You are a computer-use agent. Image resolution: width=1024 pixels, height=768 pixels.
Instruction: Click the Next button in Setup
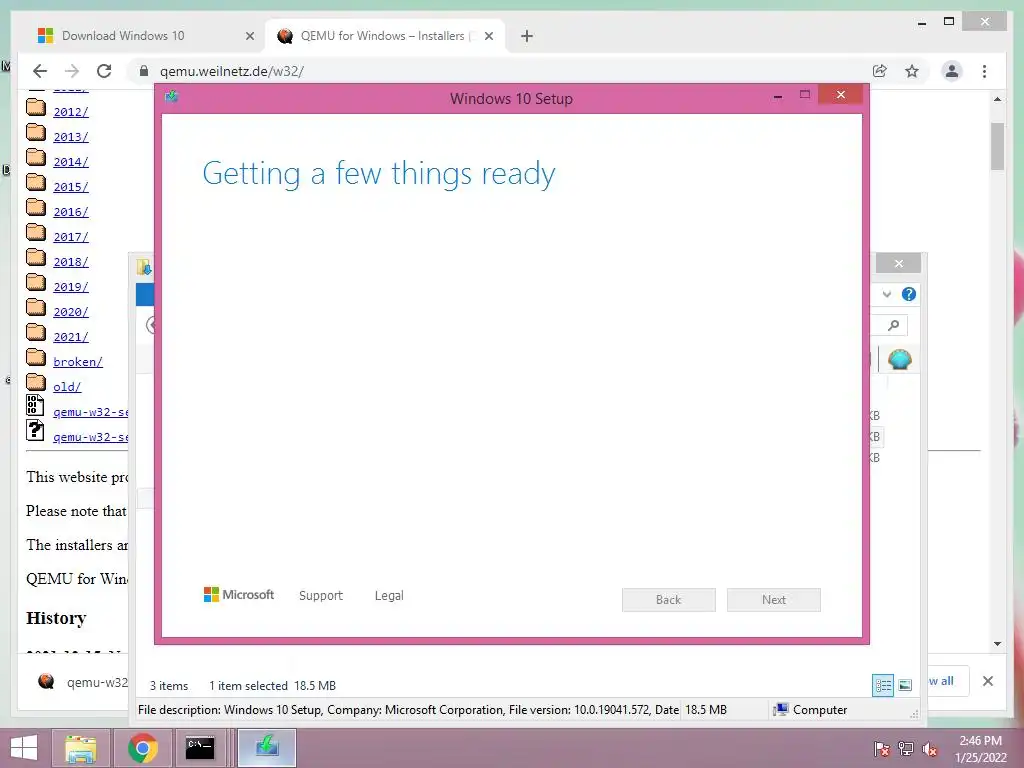[x=774, y=600]
